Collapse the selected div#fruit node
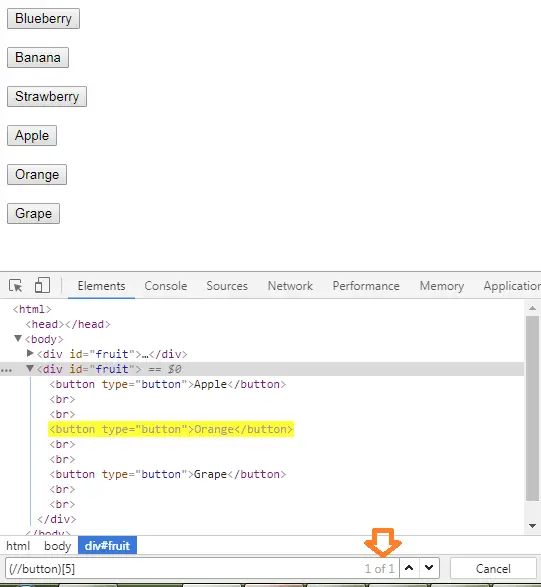541x587 pixels. [x=30, y=368]
